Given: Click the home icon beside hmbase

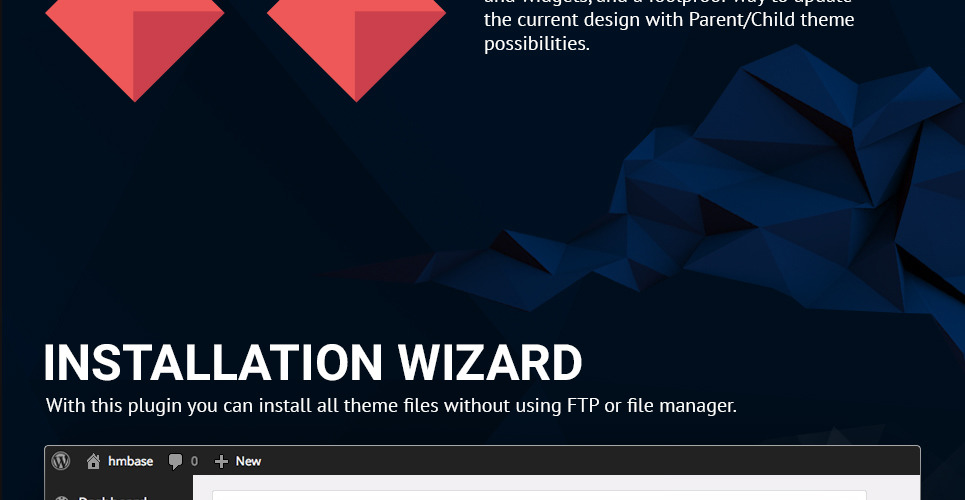Looking at the screenshot, I should 94,461.
